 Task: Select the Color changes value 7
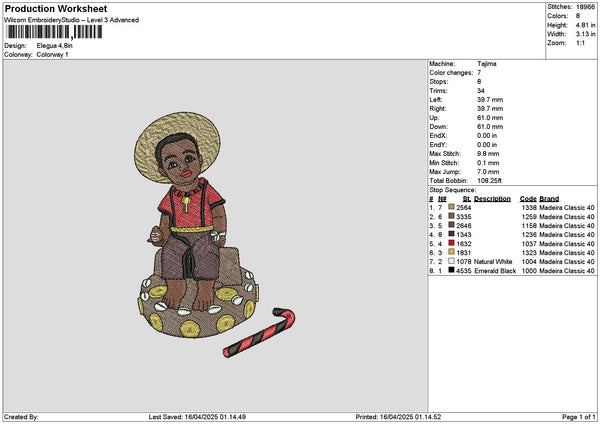coord(479,73)
